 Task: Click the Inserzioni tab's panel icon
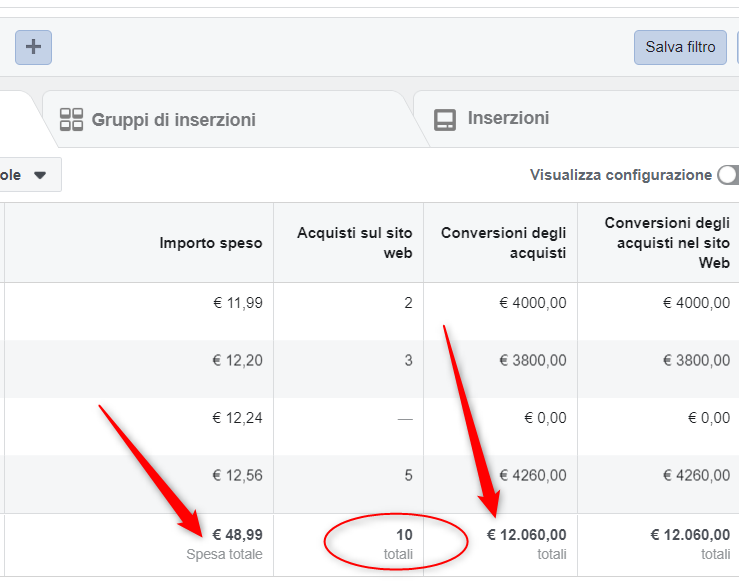(x=444, y=119)
